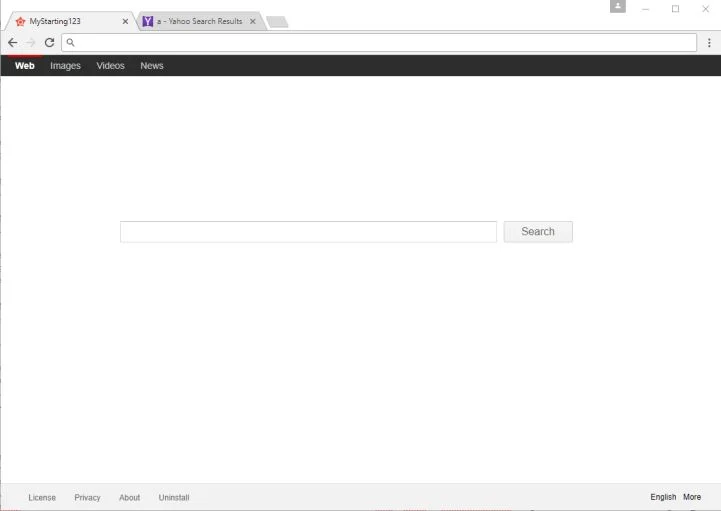Minimize the browser window
Viewport: 721px width, 511px height.
[x=646, y=9]
